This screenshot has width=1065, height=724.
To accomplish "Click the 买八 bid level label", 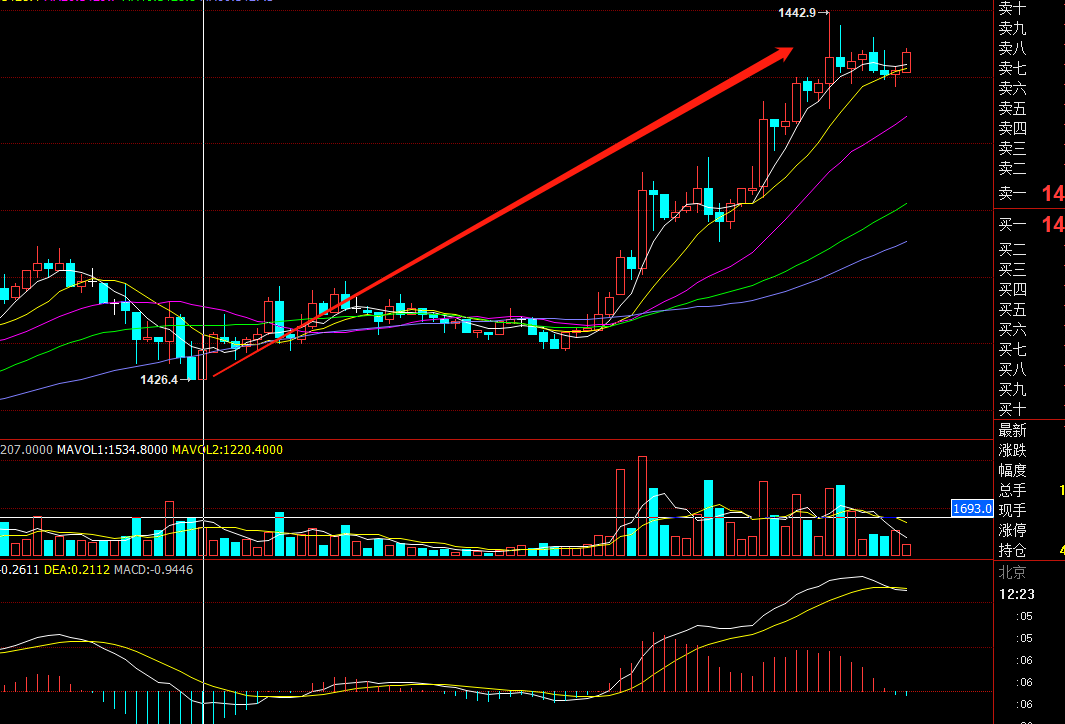I will [x=1013, y=369].
